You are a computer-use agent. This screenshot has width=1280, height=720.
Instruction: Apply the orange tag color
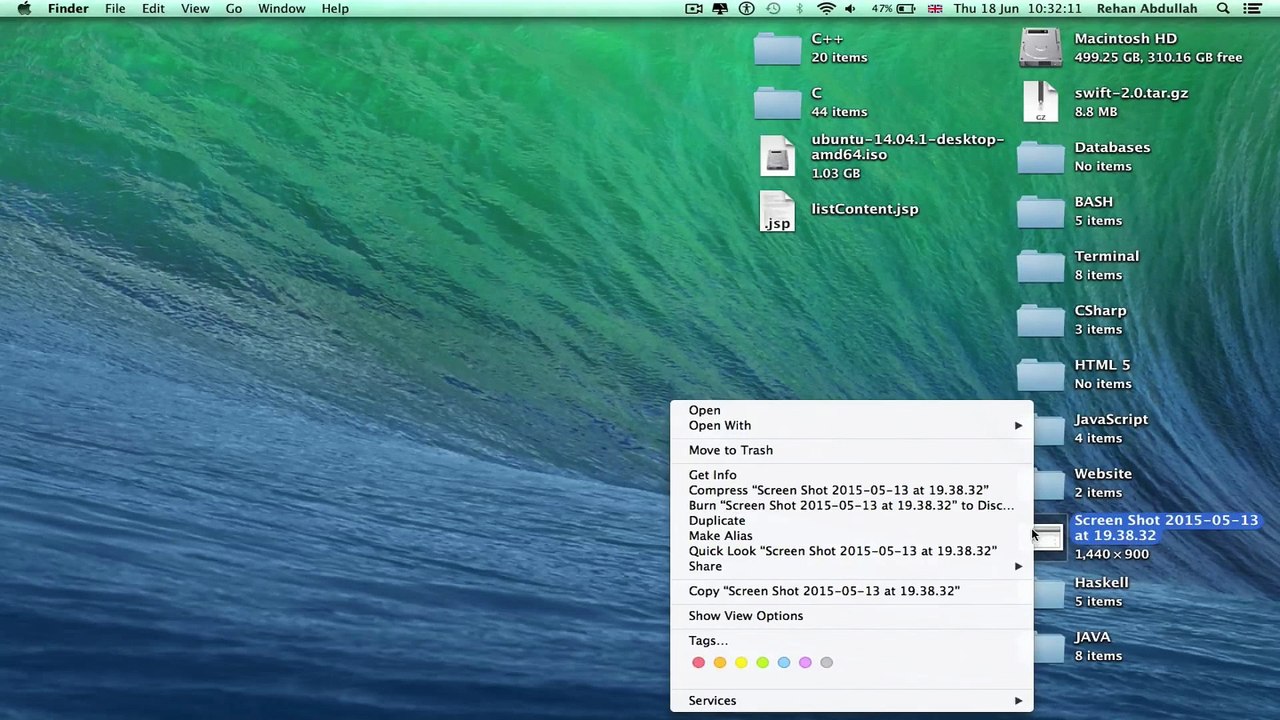click(x=720, y=662)
